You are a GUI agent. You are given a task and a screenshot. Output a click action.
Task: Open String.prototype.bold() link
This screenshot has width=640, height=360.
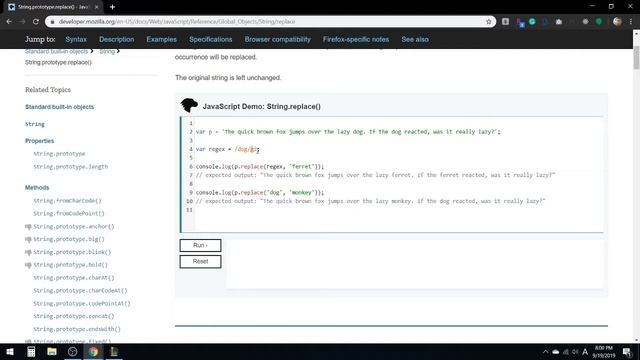click(x=71, y=265)
